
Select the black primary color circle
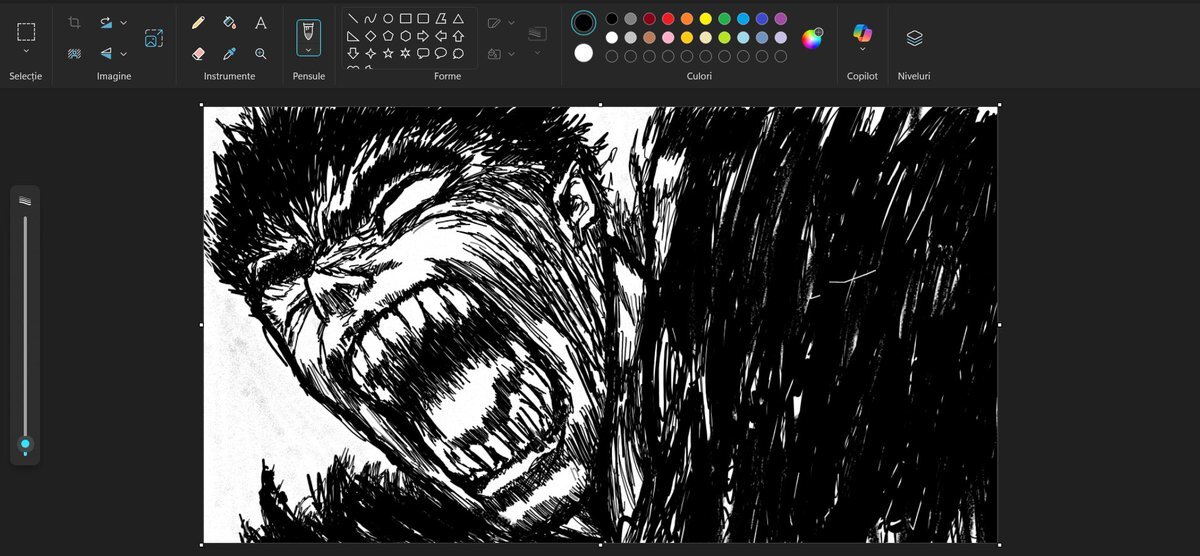click(x=583, y=22)
